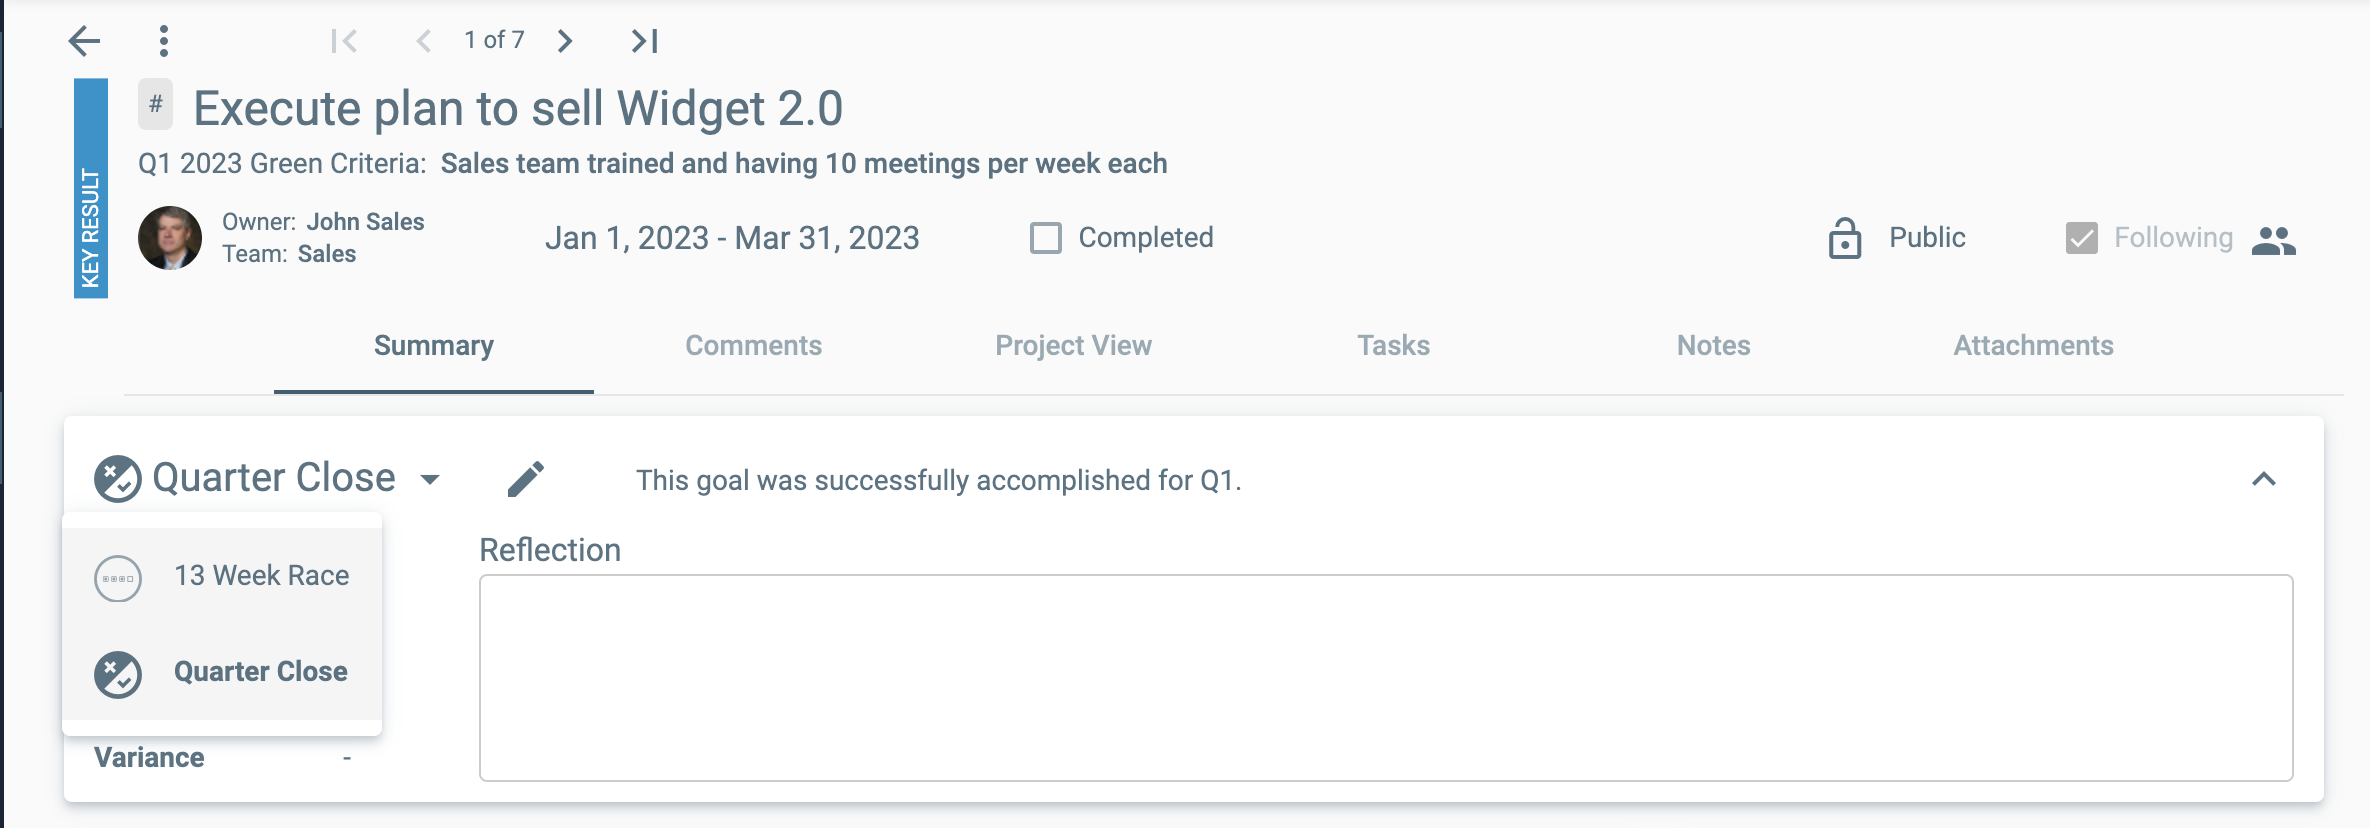The width and height of the screenshot is (2370, 828).
Task: Click the Attachments tab
Action: coord(2033,346)
